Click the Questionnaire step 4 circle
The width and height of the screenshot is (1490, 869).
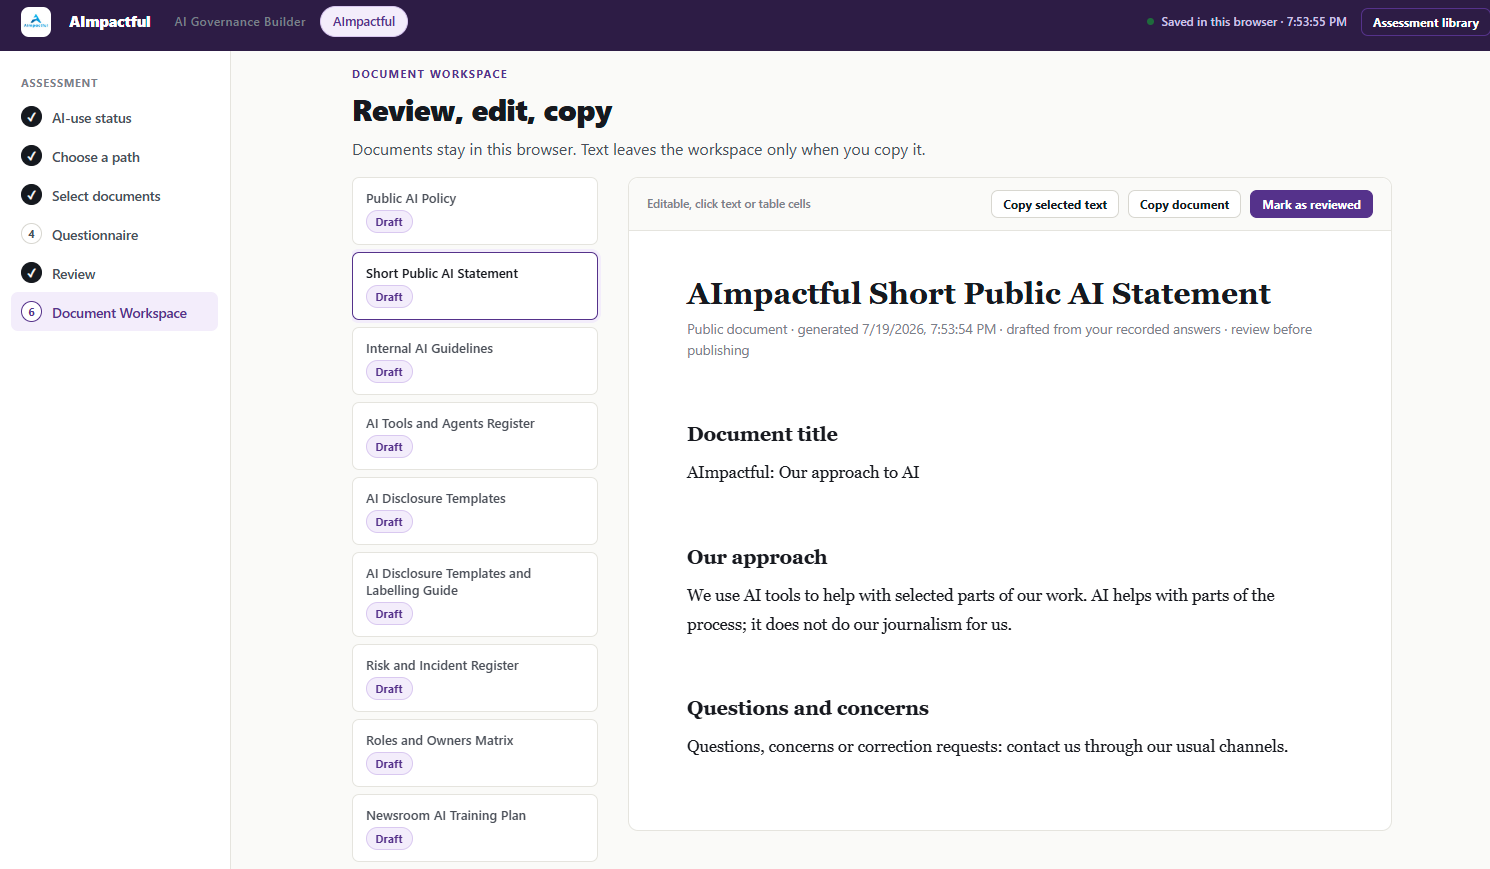pos(32,234)
